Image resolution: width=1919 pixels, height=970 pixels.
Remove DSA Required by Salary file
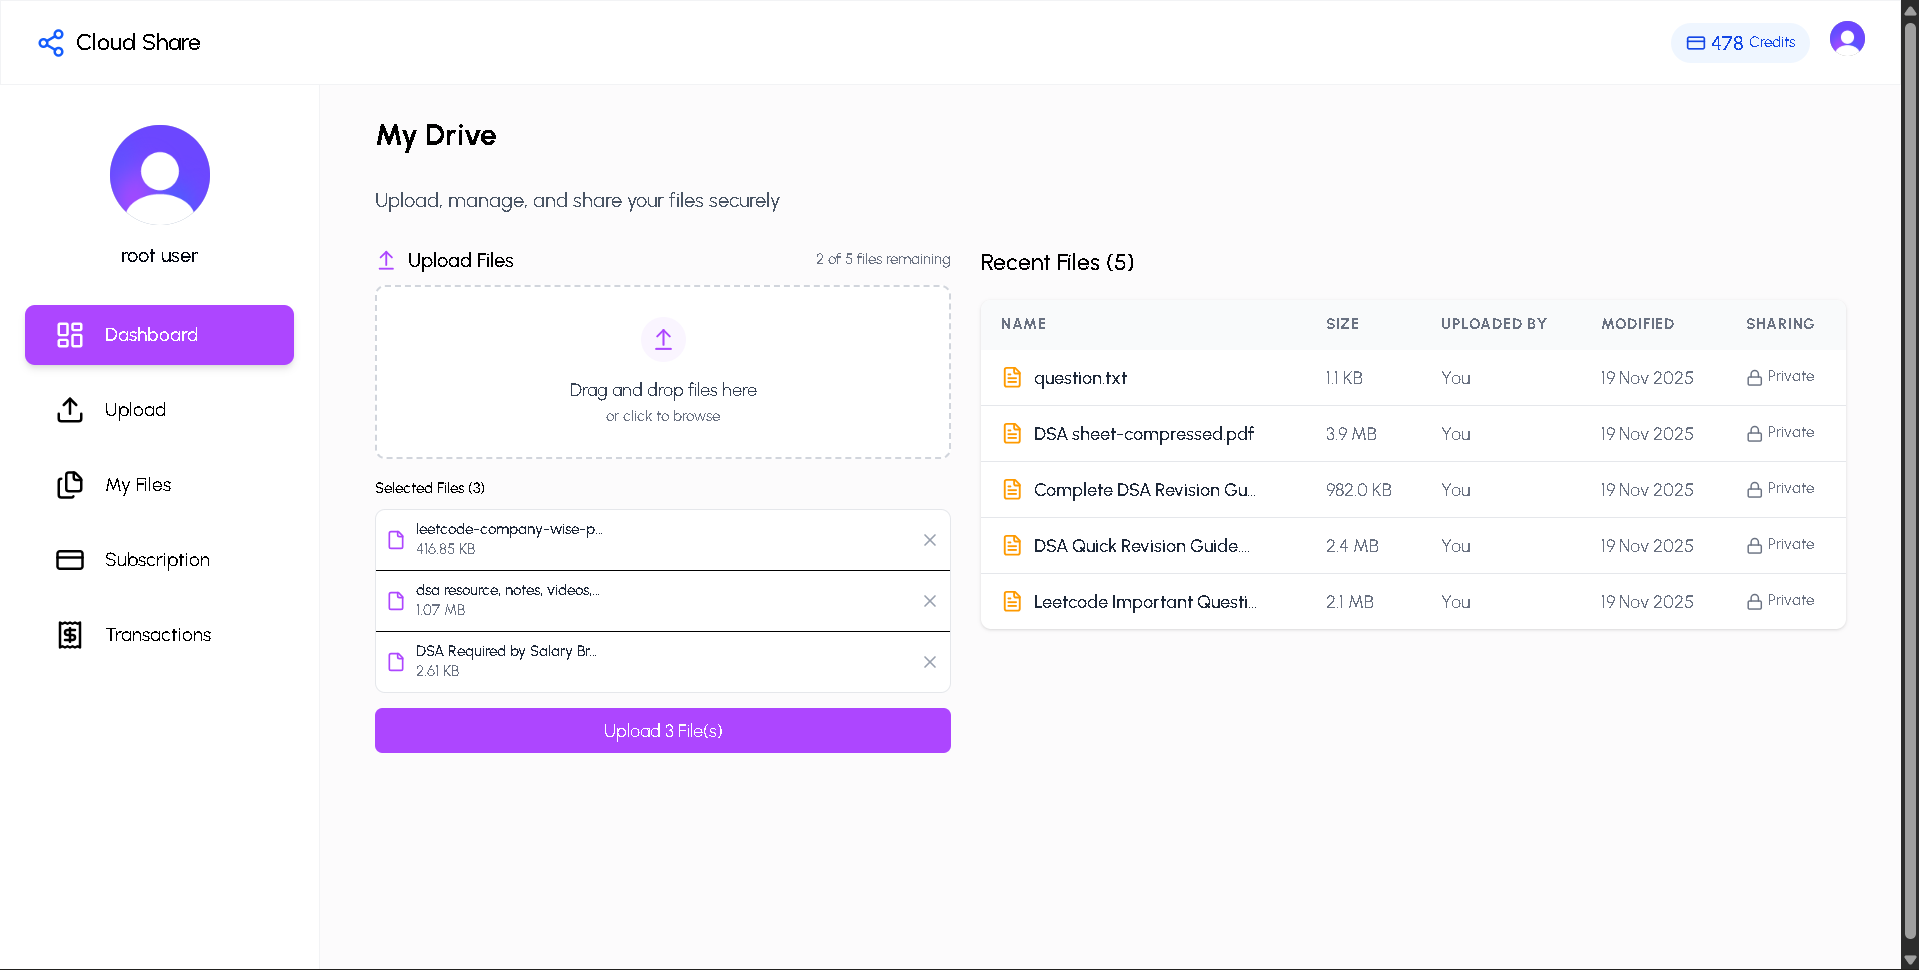(930, 662)
